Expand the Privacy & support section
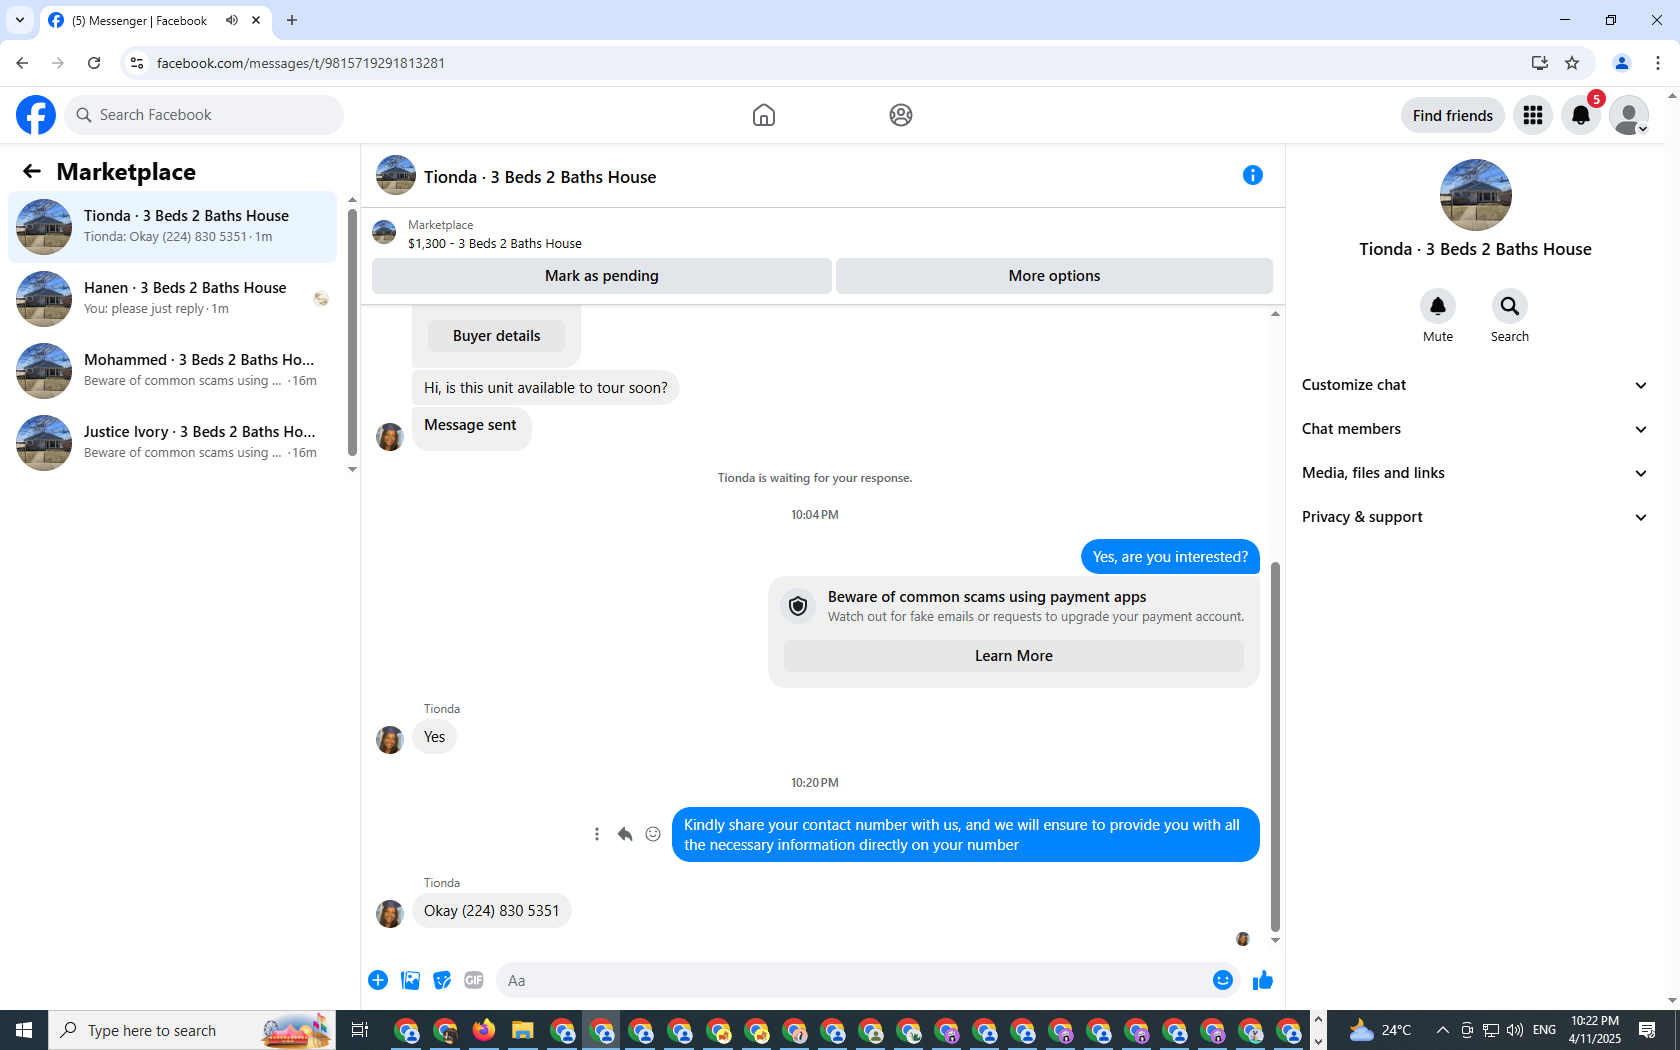Image resolution: width=1680 pixels, height=1050 pixels. [1475, 517]
